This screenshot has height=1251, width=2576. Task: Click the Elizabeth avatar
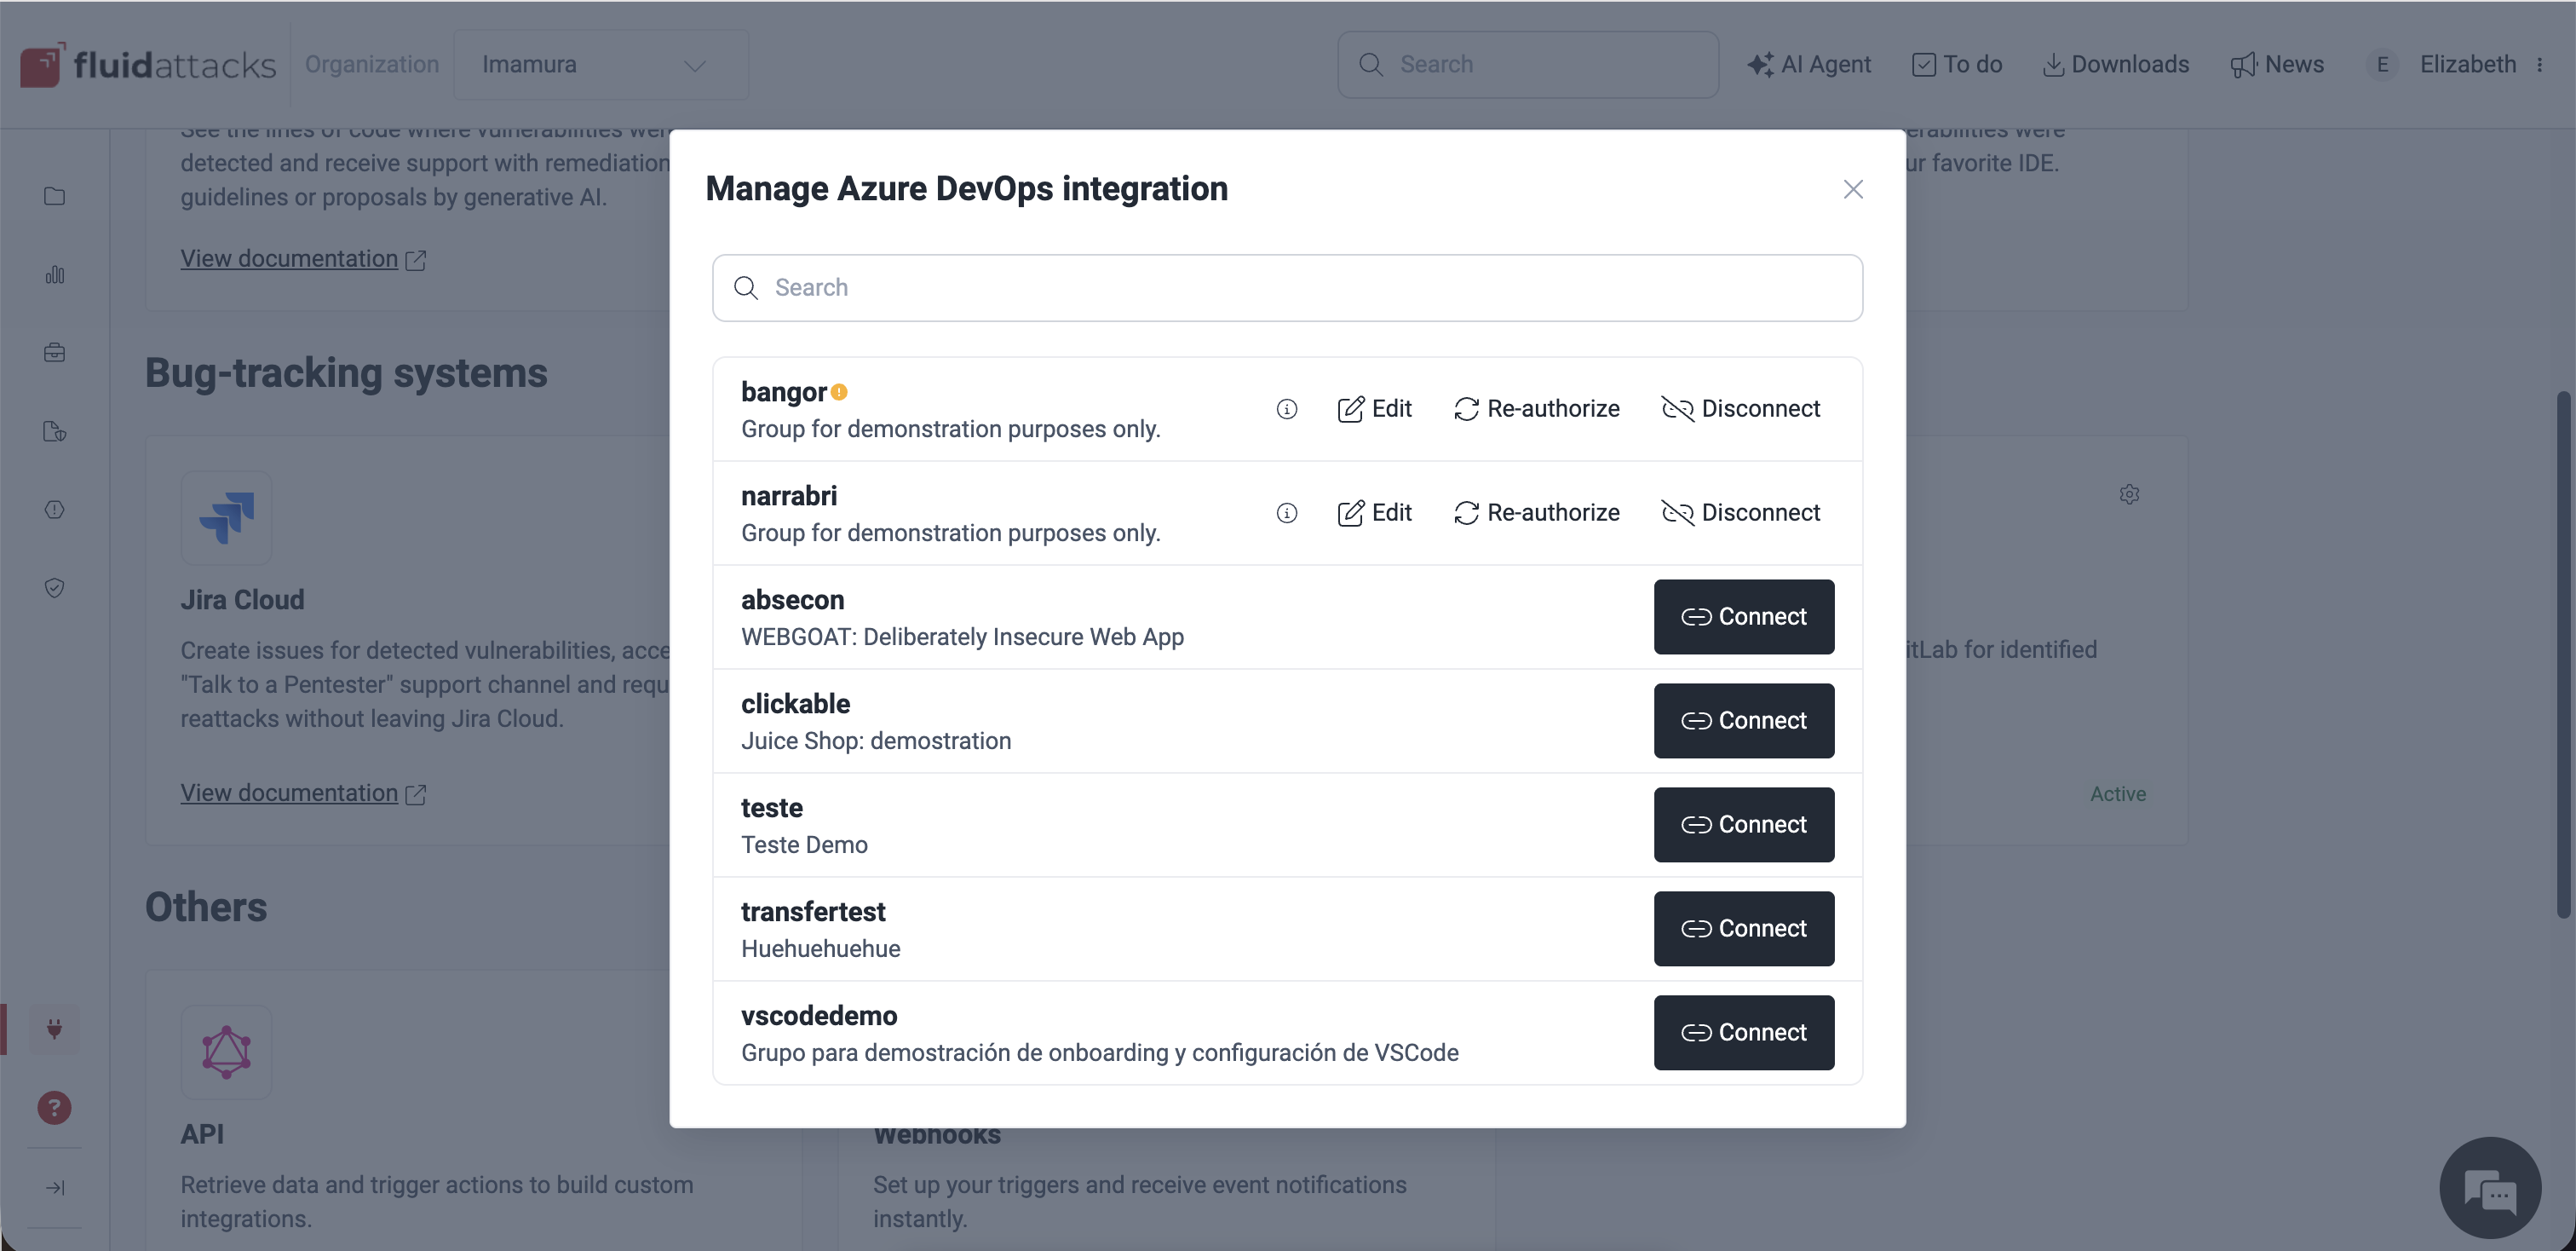coord(2383,65)
